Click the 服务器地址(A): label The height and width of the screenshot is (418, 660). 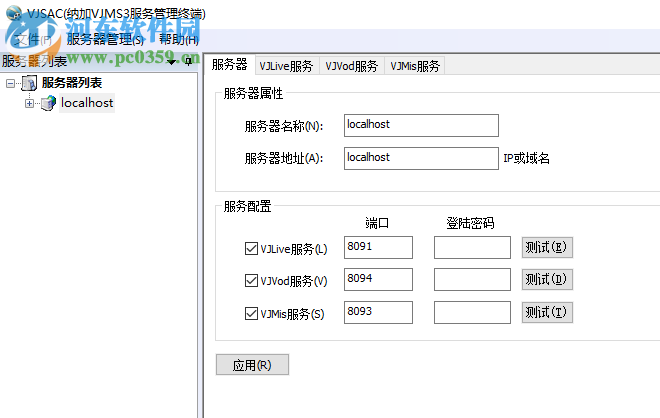(284, 159)
